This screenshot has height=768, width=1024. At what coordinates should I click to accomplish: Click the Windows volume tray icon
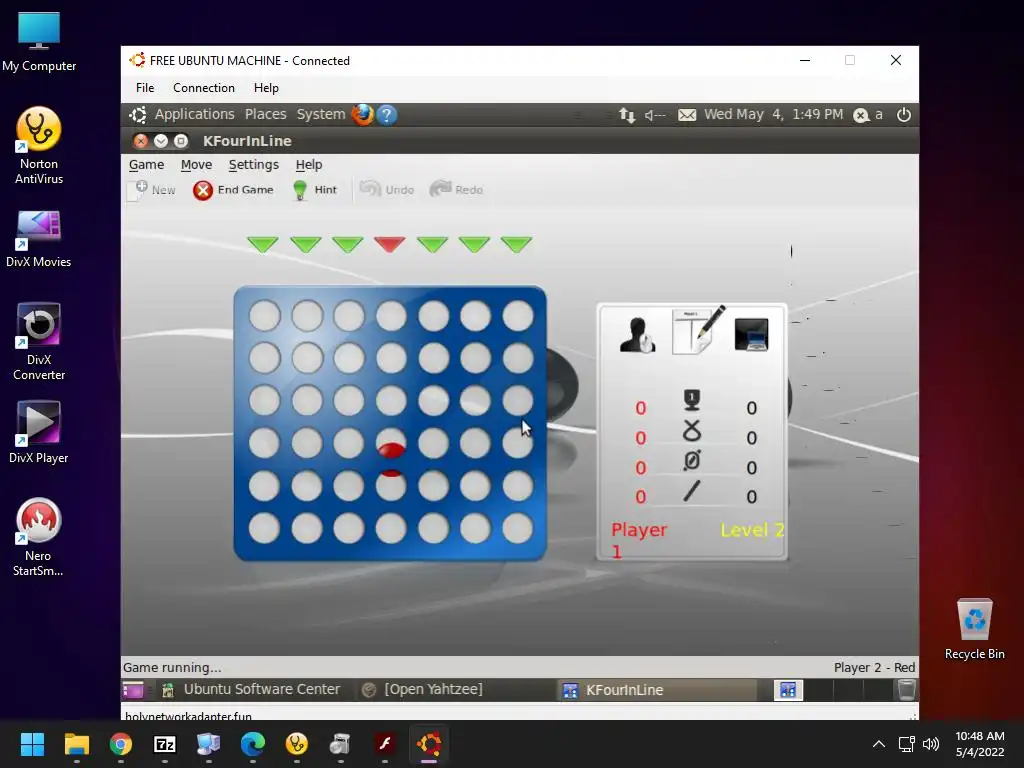tap(931, 744)
